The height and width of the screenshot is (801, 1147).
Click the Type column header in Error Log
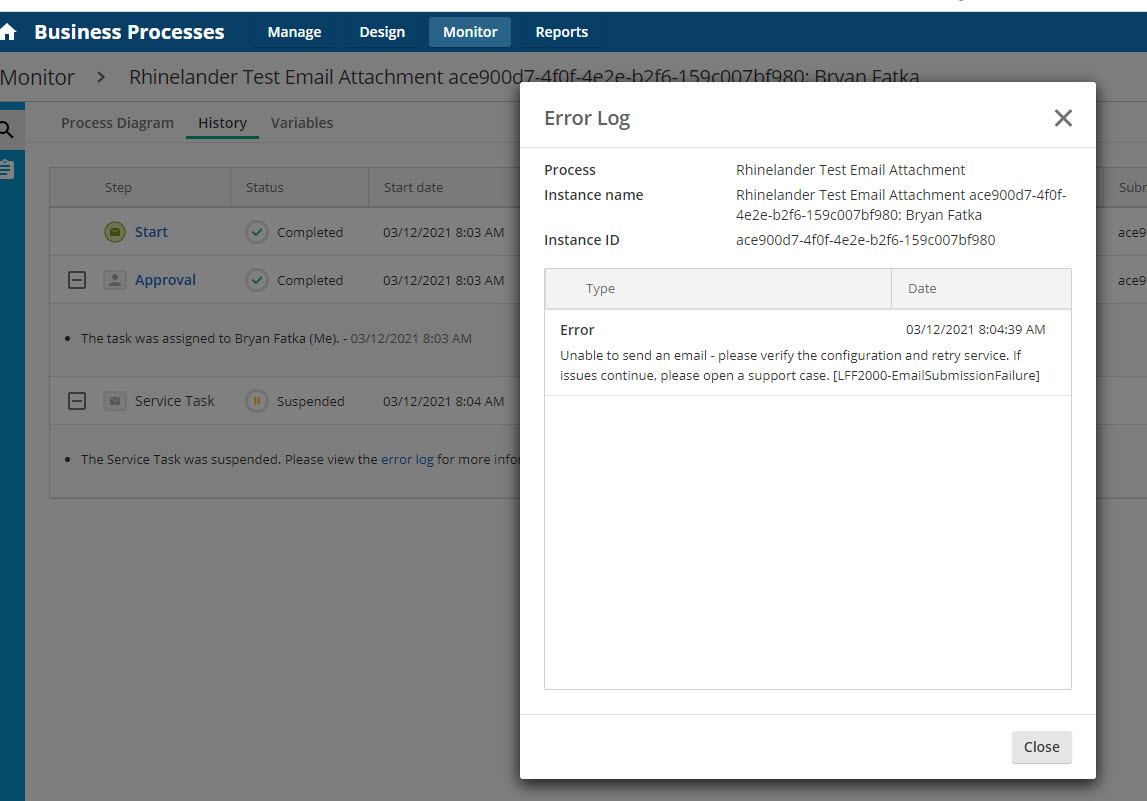click(x=600, y=288)
